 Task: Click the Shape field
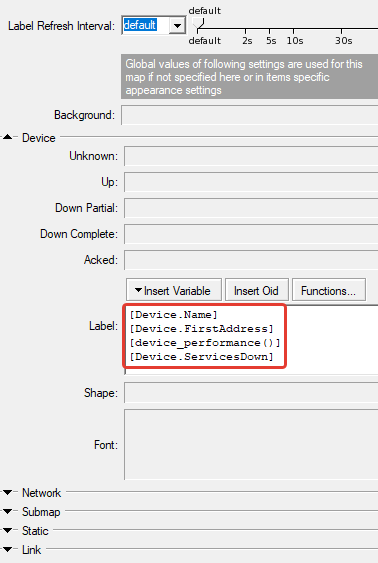pyautogui.click(x=251, y=392)
